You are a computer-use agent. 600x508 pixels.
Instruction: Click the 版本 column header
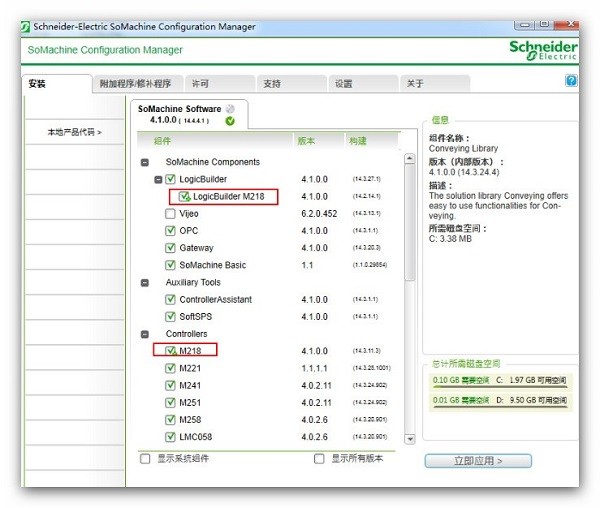319,141
